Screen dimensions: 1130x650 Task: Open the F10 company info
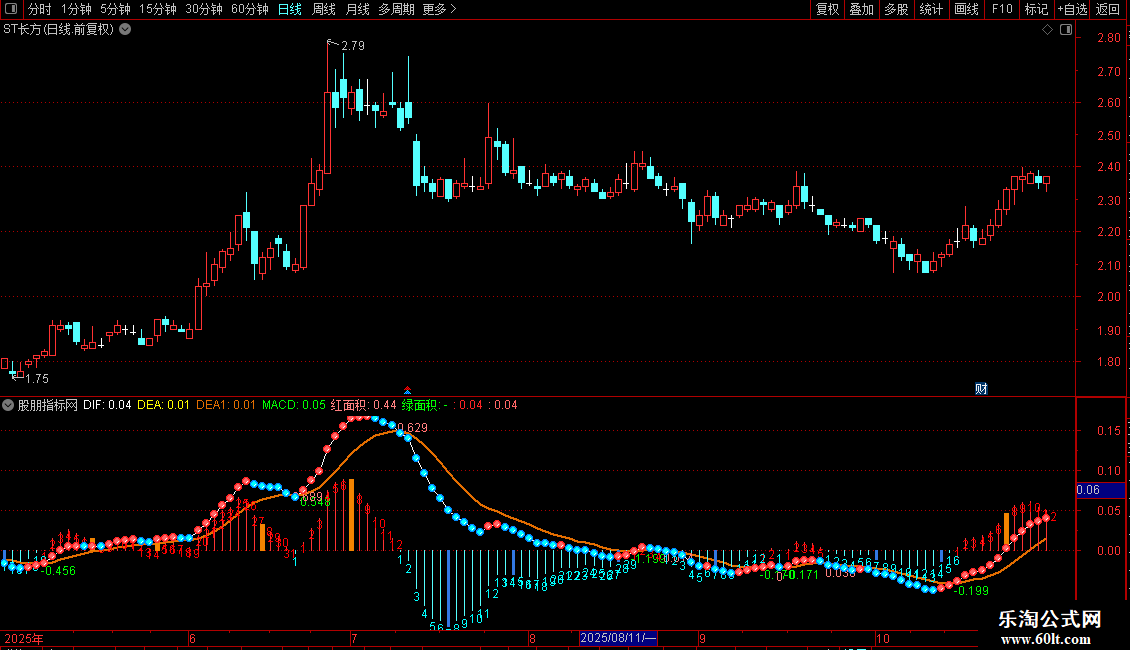(x=1002, y=9)
